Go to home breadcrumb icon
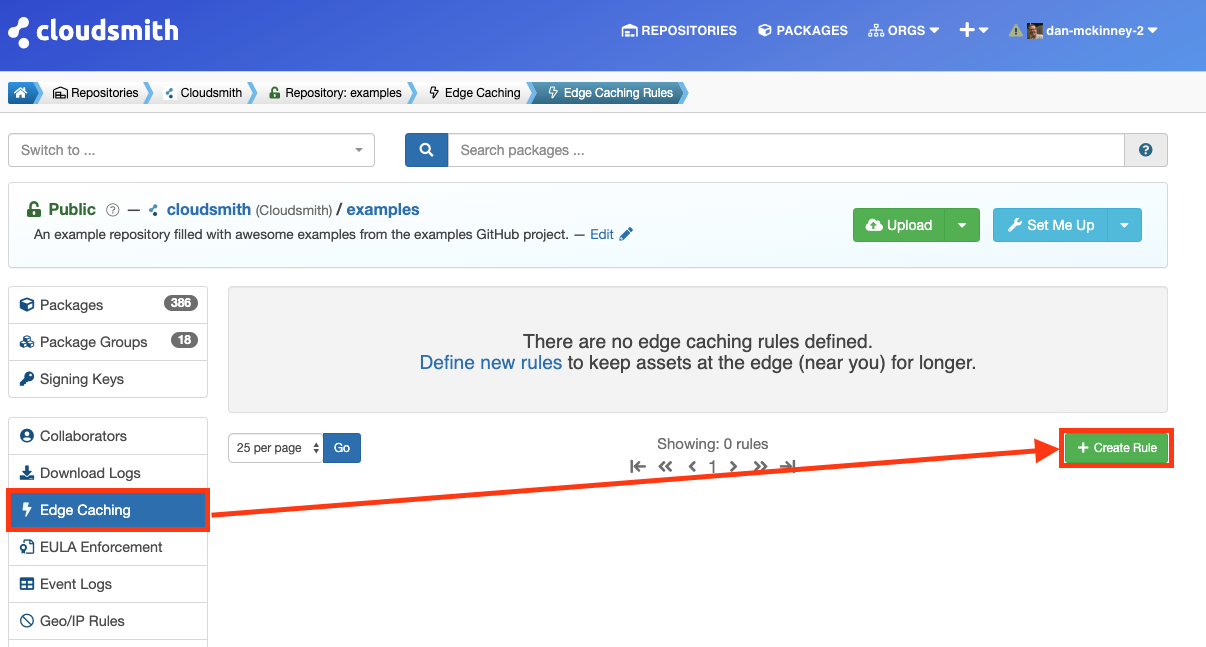This screenshot has width=1206, height=647. 21,93
